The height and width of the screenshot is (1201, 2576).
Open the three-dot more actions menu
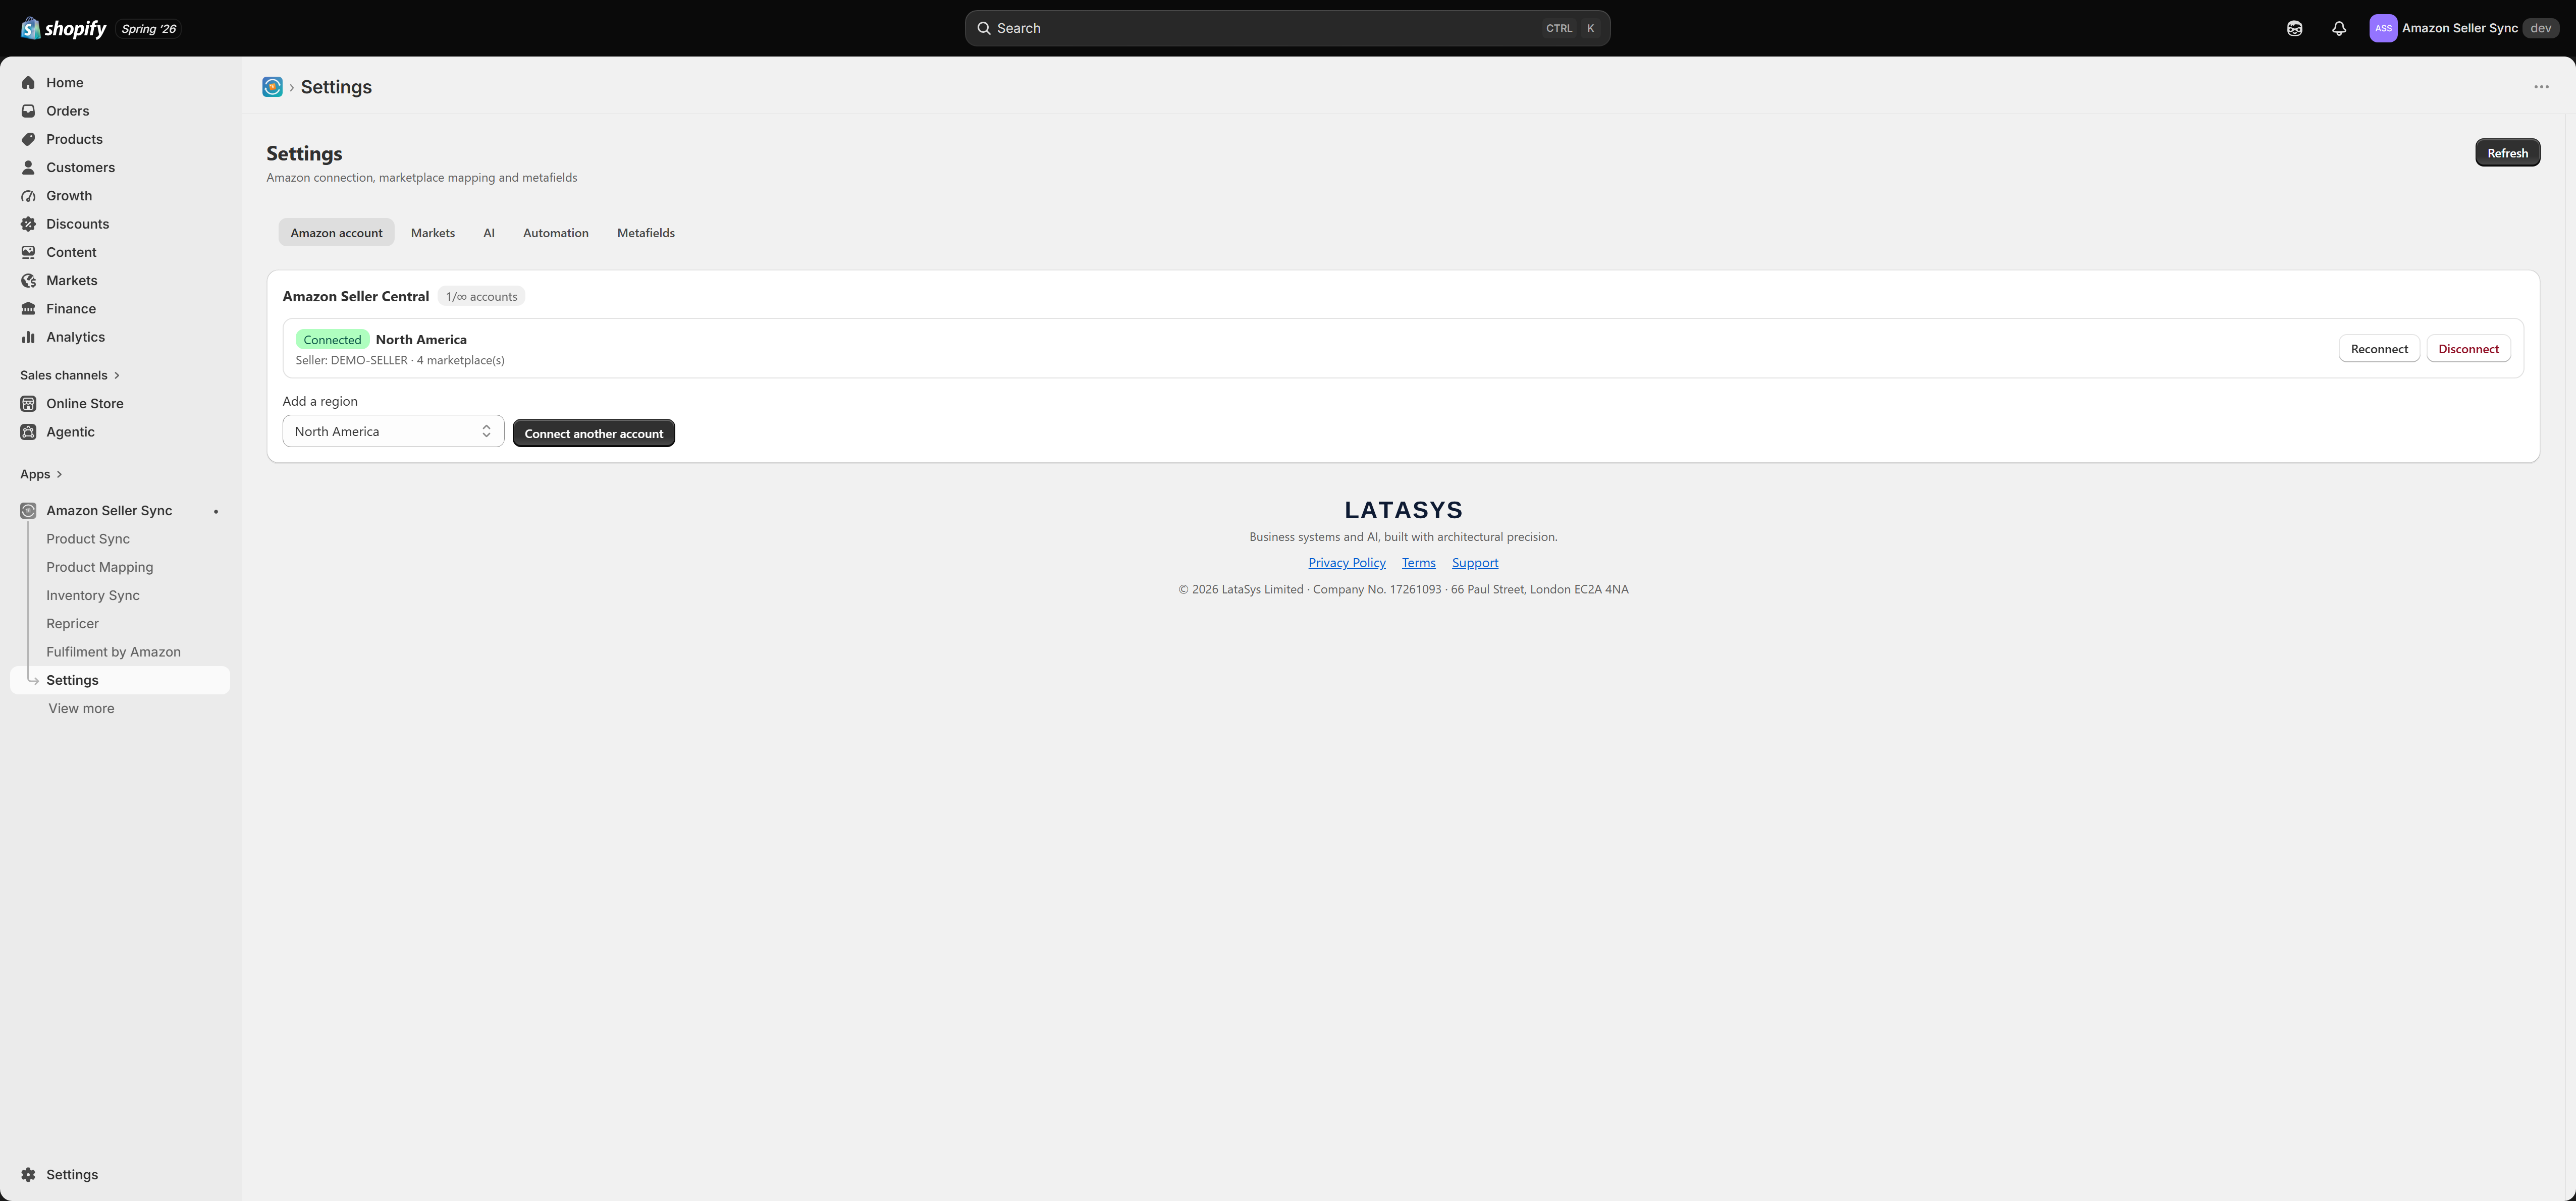2541,87
